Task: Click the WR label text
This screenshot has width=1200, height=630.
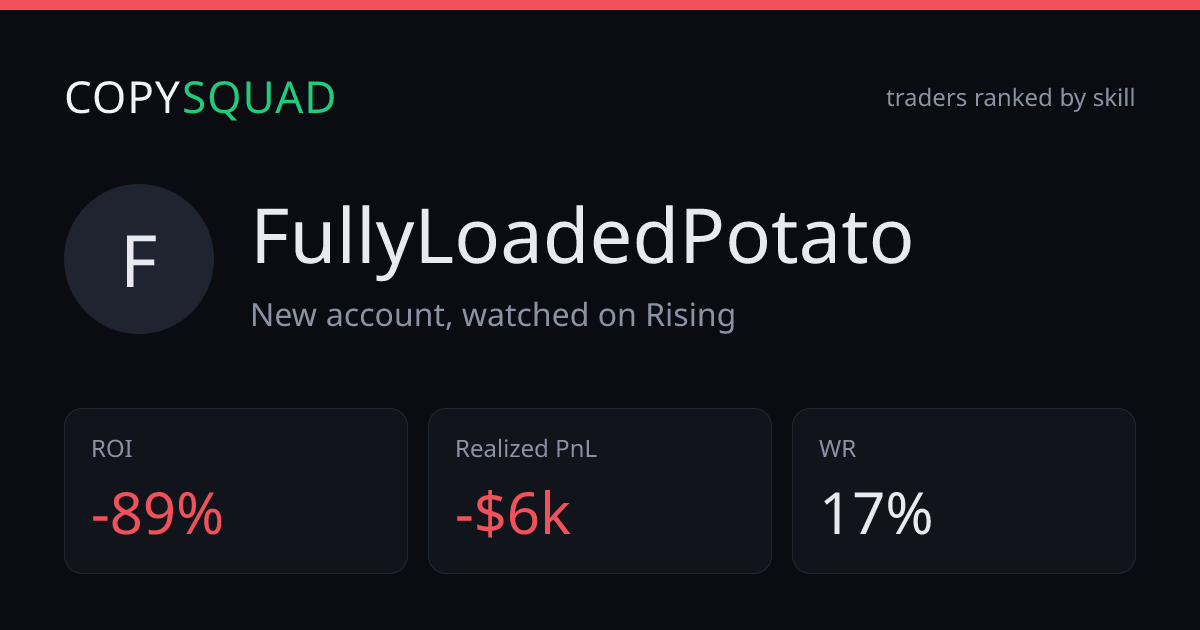Action: [x=837, y=449]
